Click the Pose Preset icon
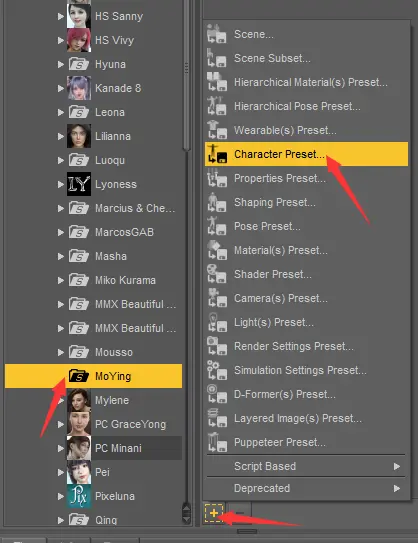This screenshot has width=418, height=543. pyautogui.click(x=216, y=226)
